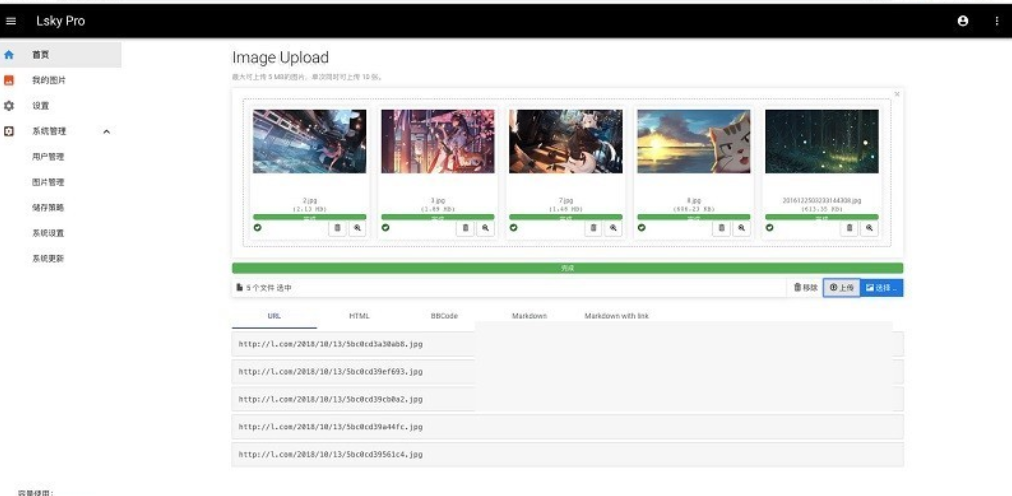This screenshot has height=496, width=1012.
Task: Select the cat sunset image thumbnail
Action: pos(694,141)
